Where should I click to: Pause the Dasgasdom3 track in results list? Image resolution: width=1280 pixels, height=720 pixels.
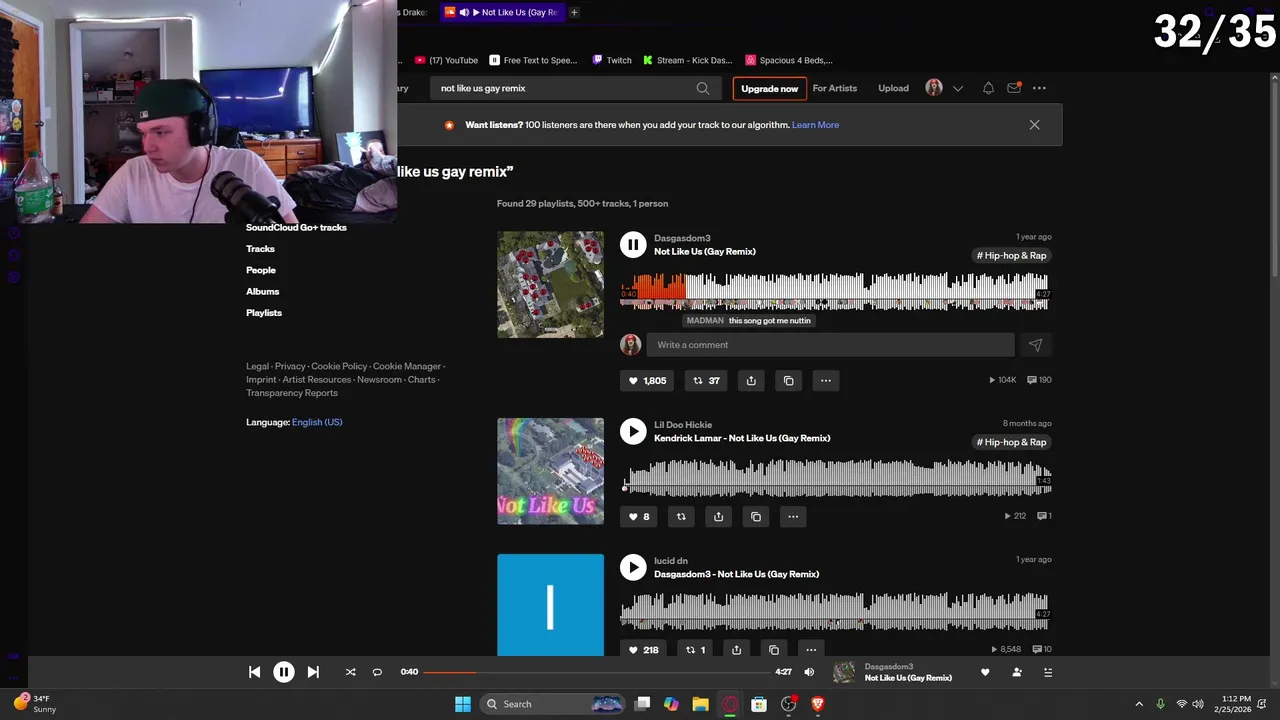pos(633,244)
